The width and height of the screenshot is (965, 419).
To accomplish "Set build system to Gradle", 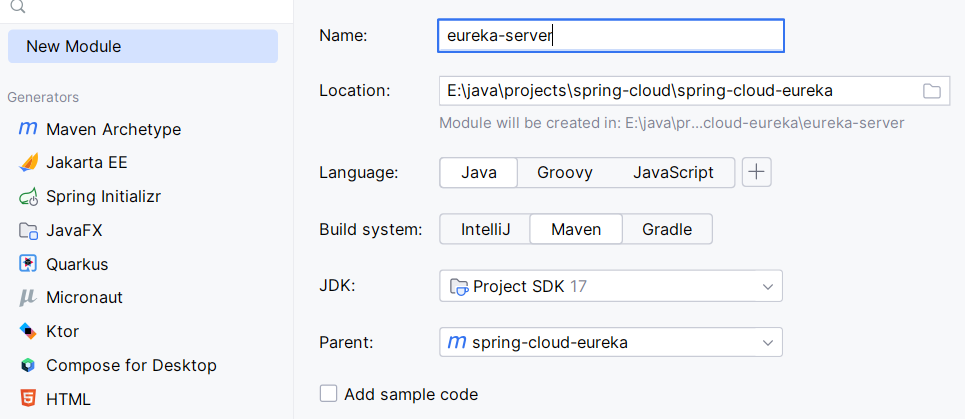I will [666, 229].
